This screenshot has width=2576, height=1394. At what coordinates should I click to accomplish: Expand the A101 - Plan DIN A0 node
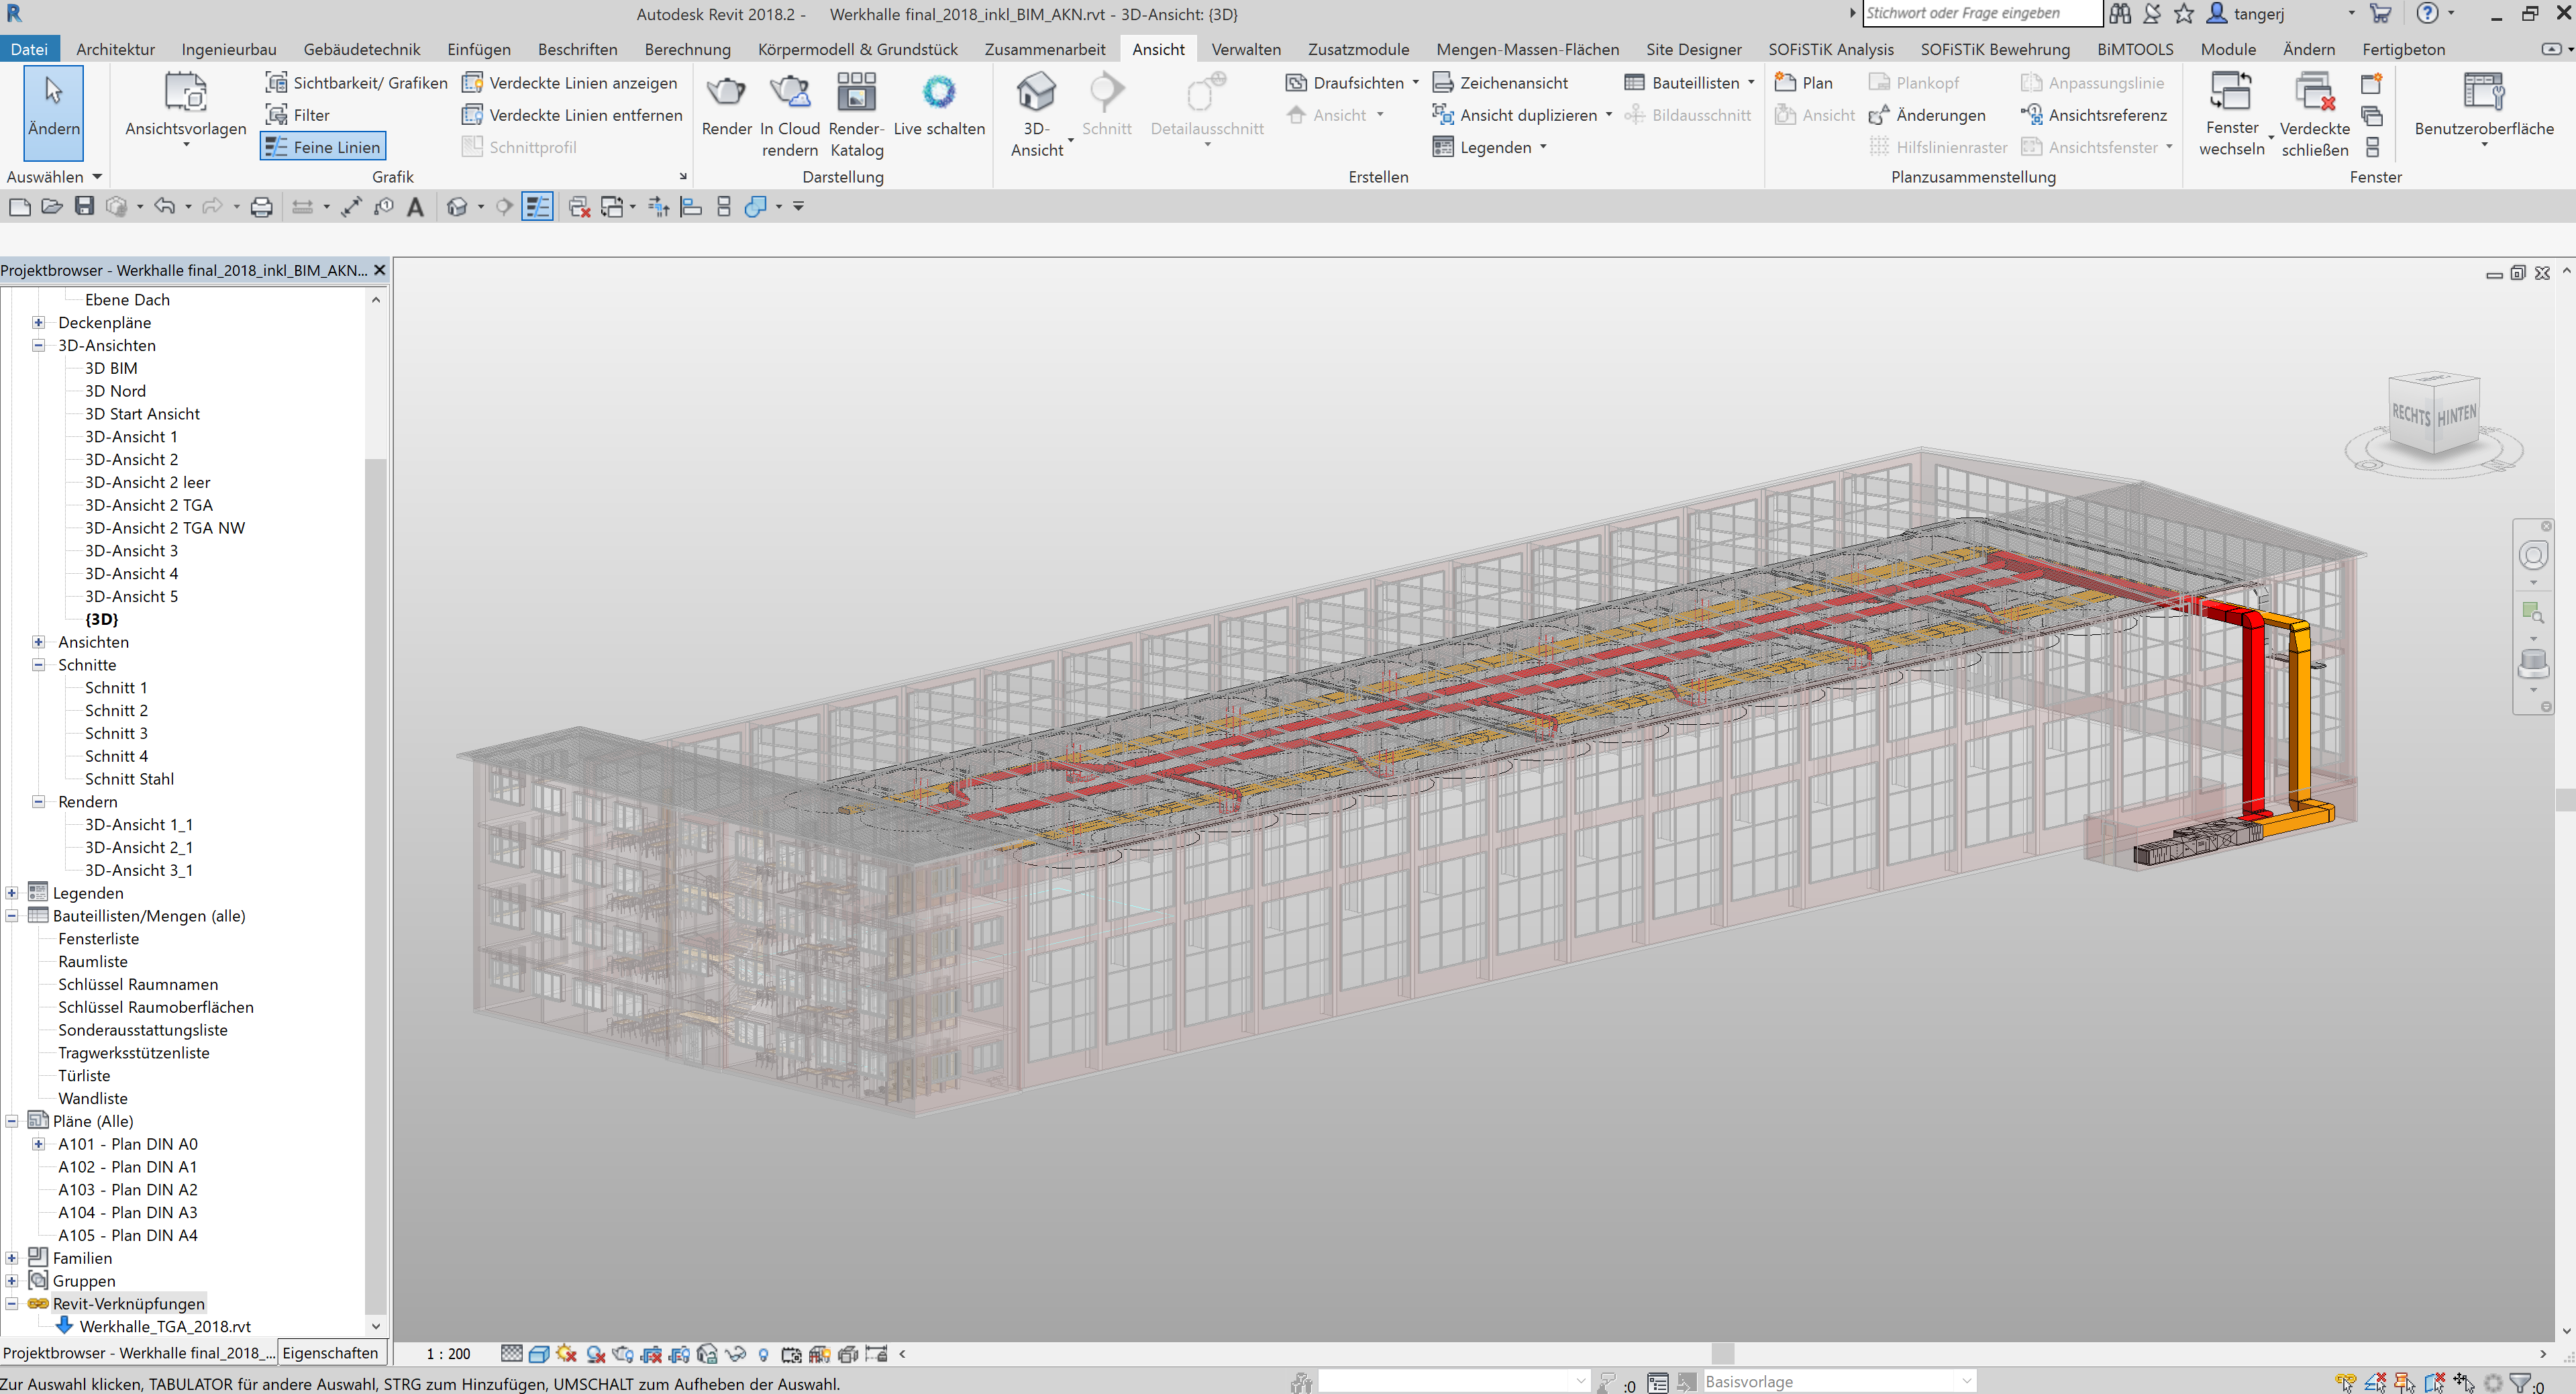point(38,1144)
